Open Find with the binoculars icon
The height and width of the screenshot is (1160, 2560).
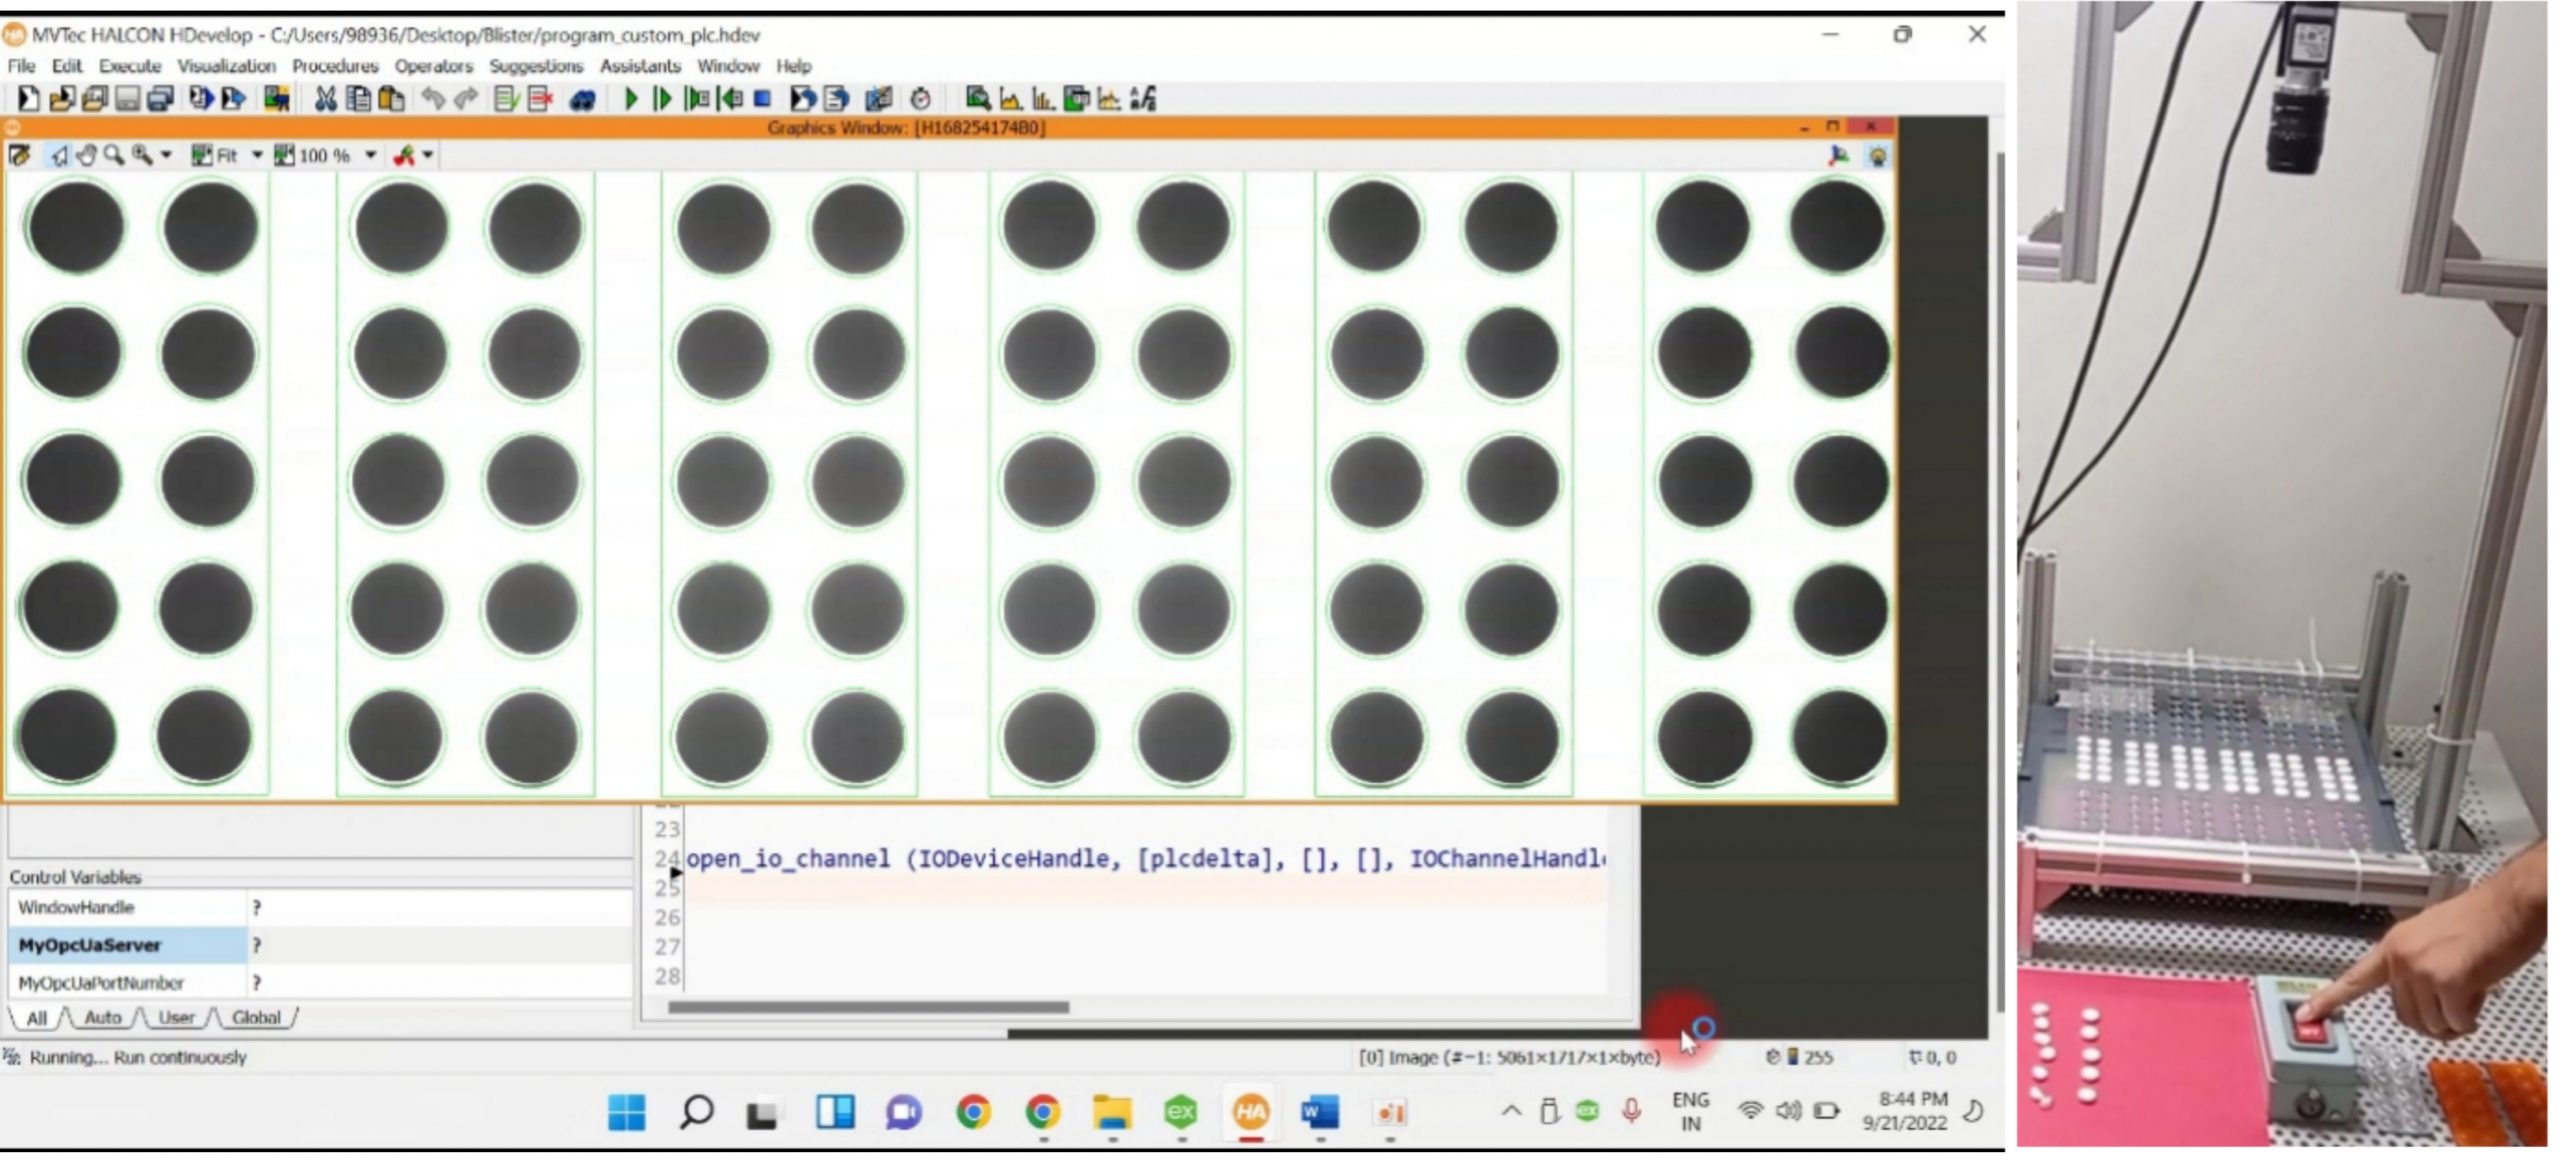click(x=582, y=99)
